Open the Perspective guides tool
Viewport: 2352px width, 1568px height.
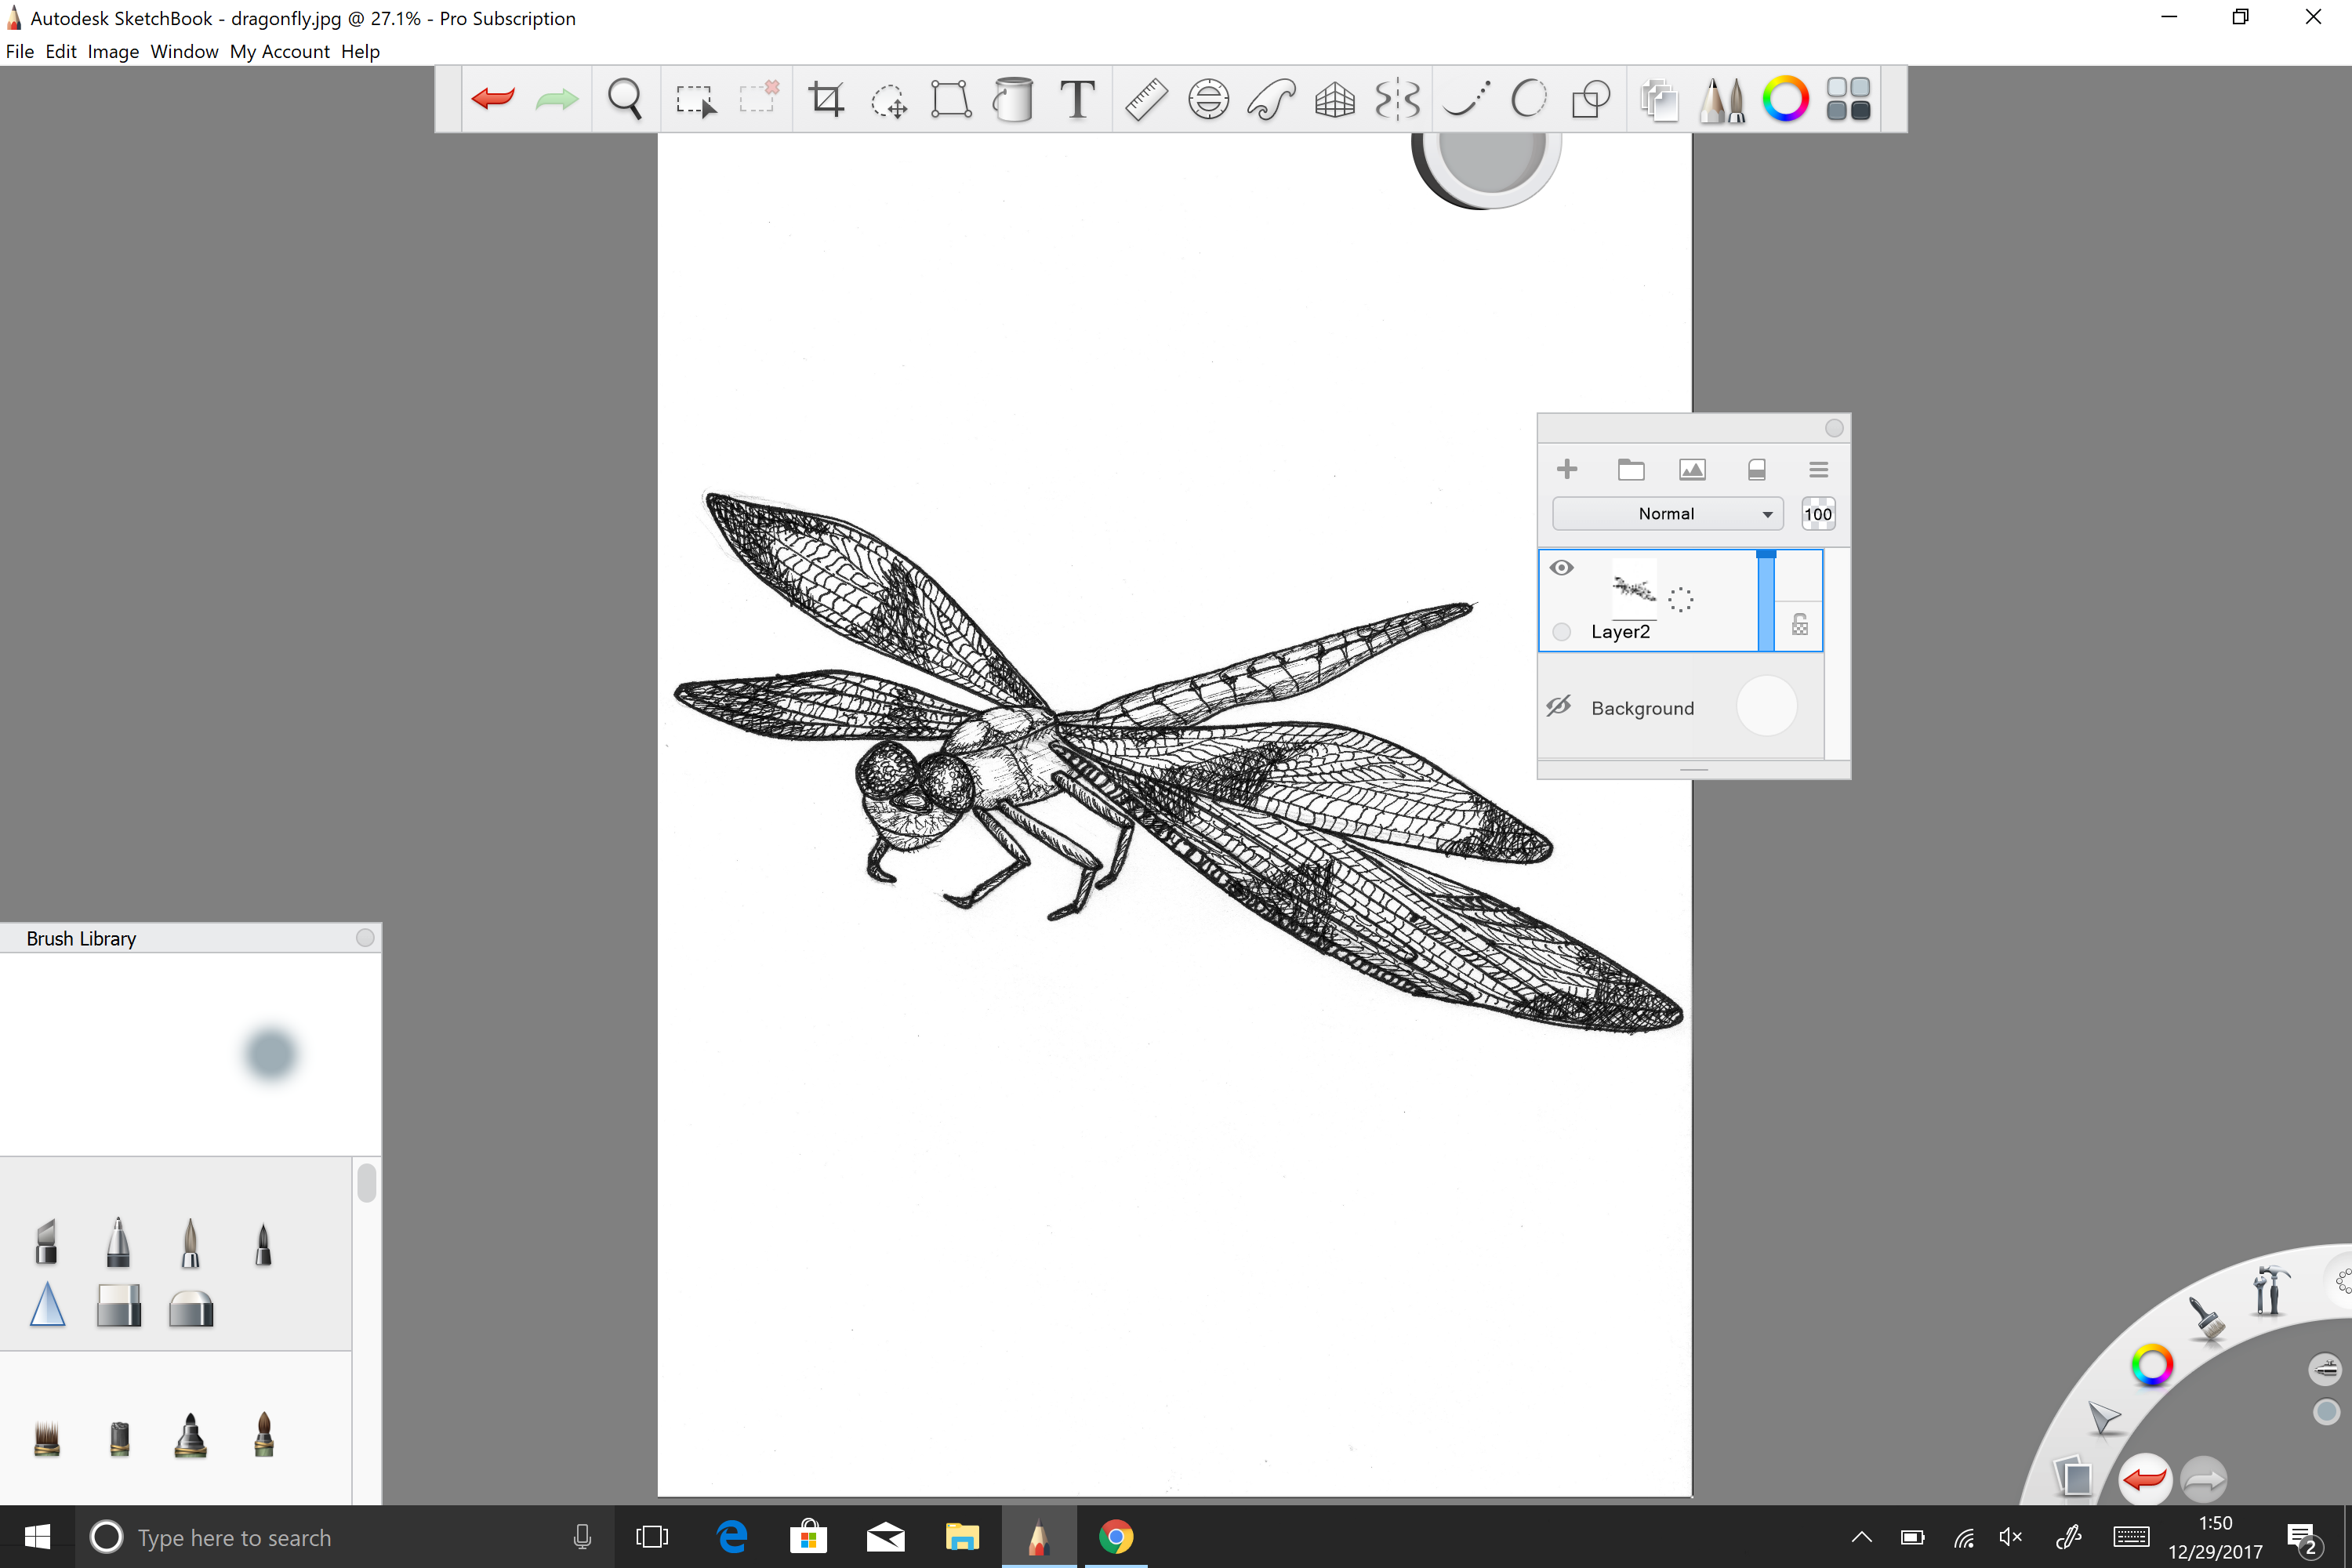click(x=1334, y=99)
